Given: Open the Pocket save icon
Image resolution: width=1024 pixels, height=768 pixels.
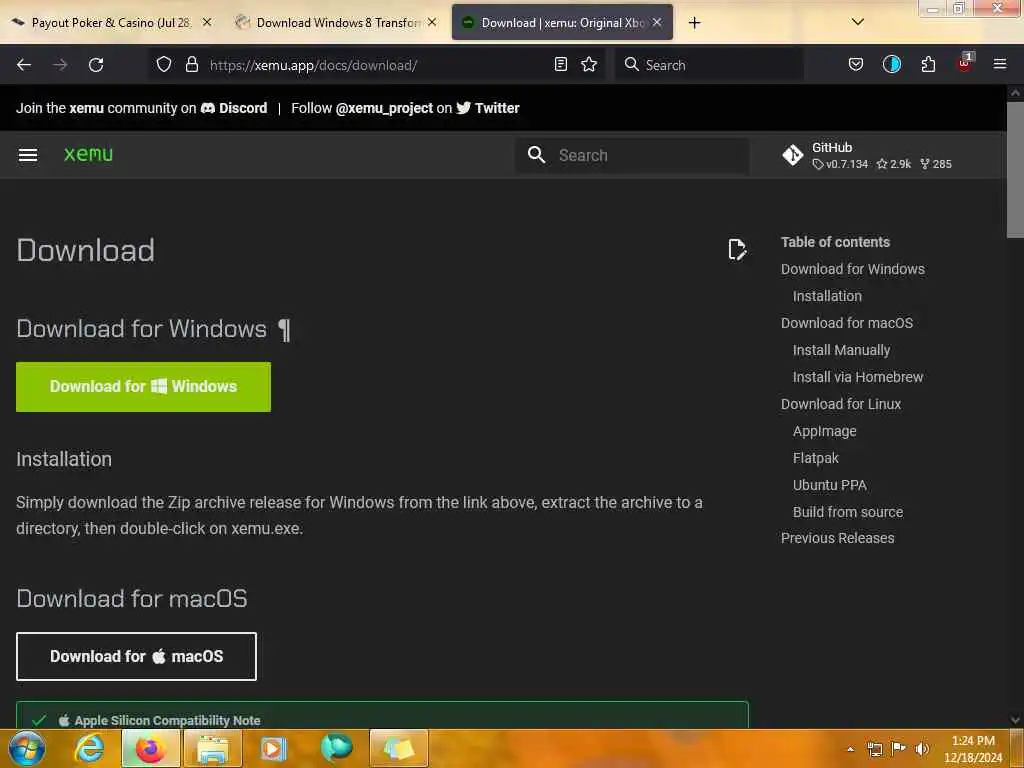Looking at the screenshot, I should click(x=856, y=65).
